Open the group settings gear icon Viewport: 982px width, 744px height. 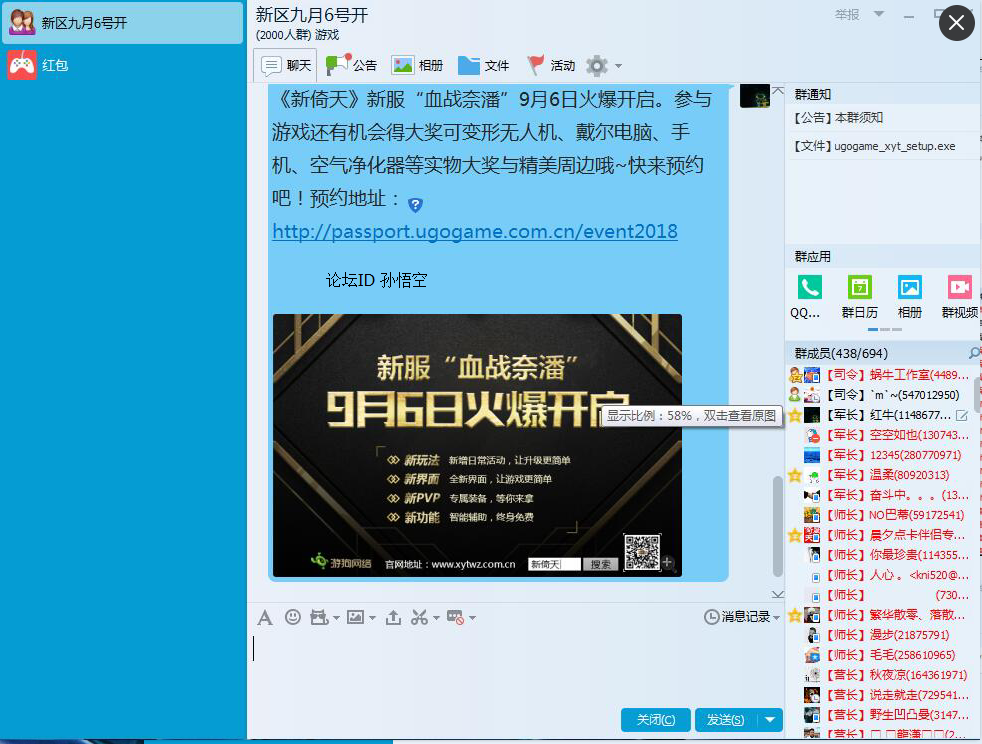(x=597, y=65)
